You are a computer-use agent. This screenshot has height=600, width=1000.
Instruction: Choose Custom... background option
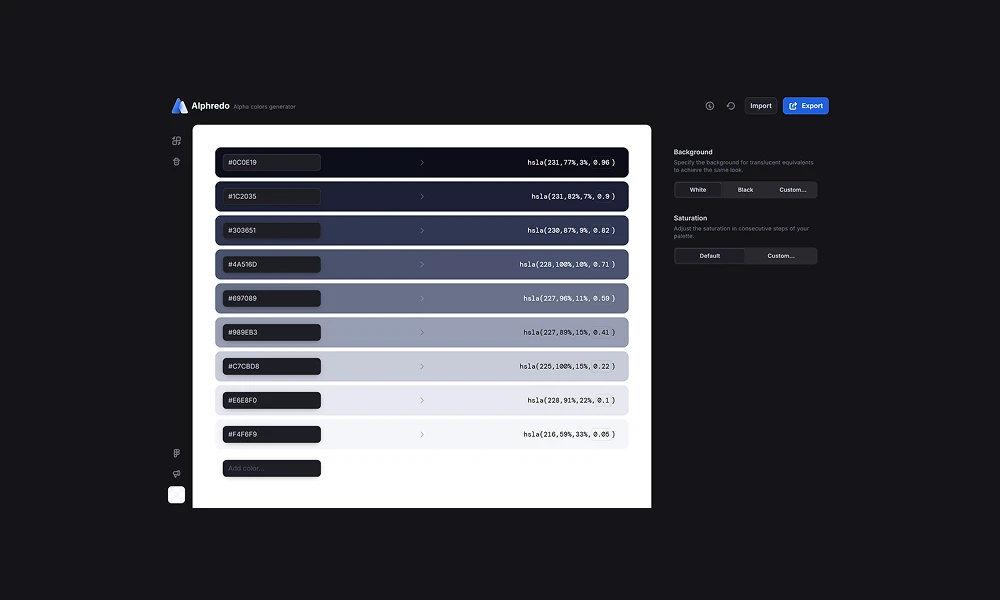[x=793, y=190]
